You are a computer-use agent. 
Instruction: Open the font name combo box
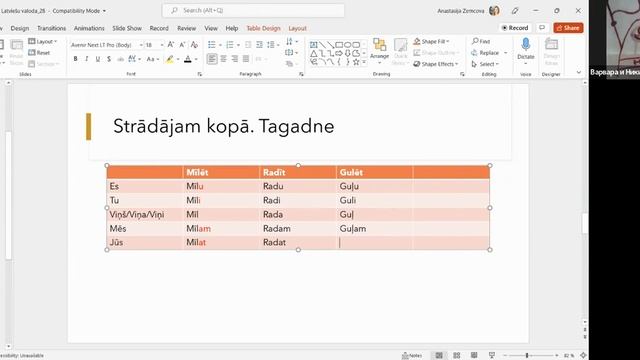[x=106, y=45]
